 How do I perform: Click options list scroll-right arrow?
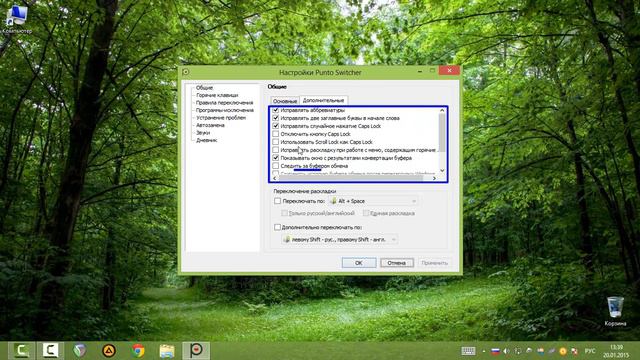[x=434, y=178]
